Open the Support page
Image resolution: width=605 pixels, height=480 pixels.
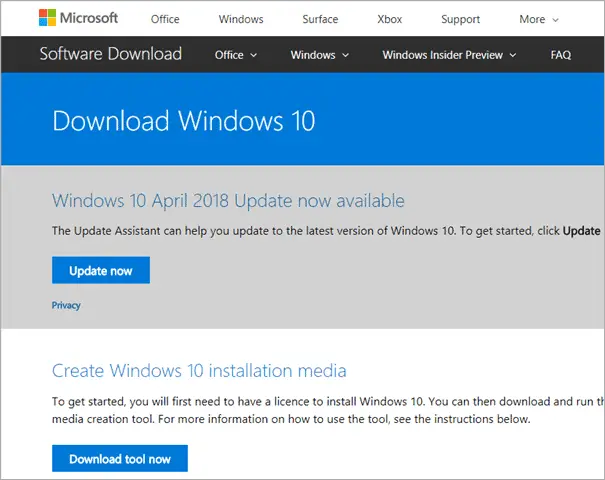pos(460,19)
